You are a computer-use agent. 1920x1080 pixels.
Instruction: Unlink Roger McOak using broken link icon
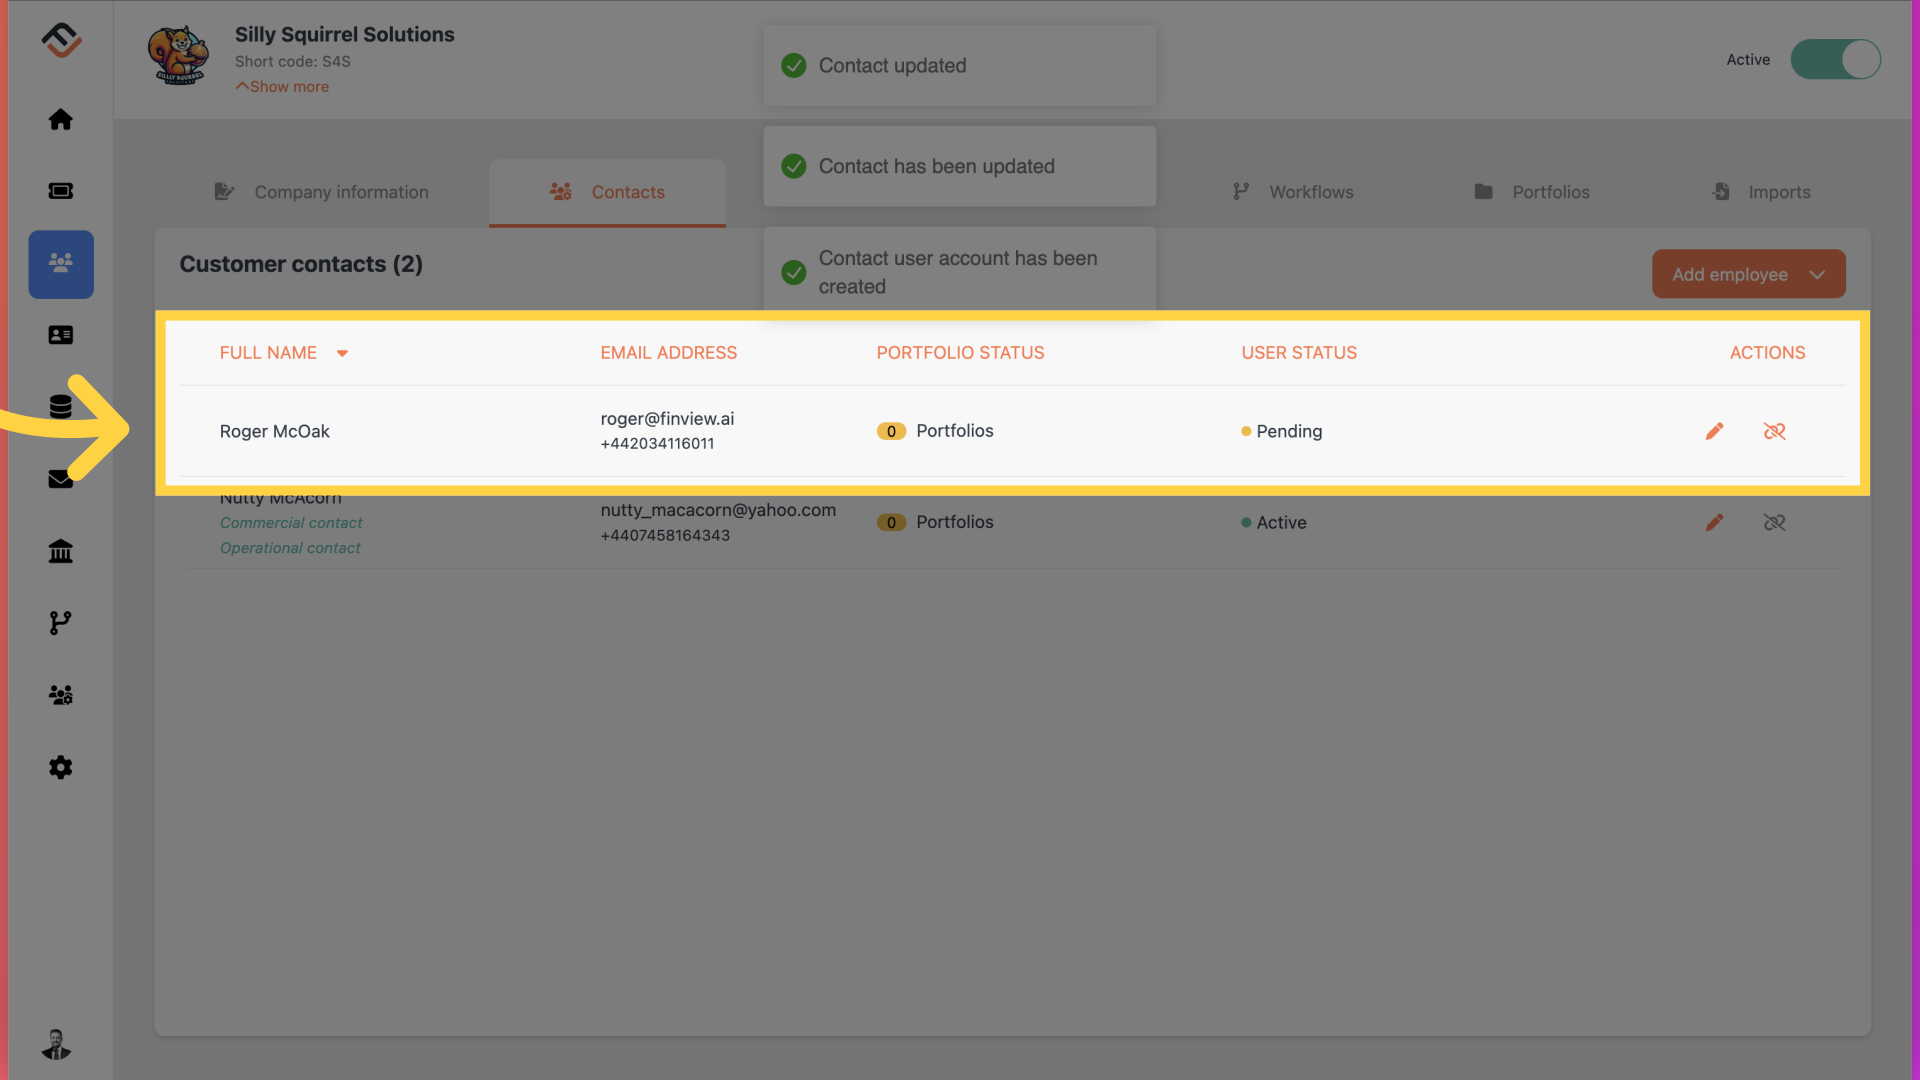[1774, 431]
